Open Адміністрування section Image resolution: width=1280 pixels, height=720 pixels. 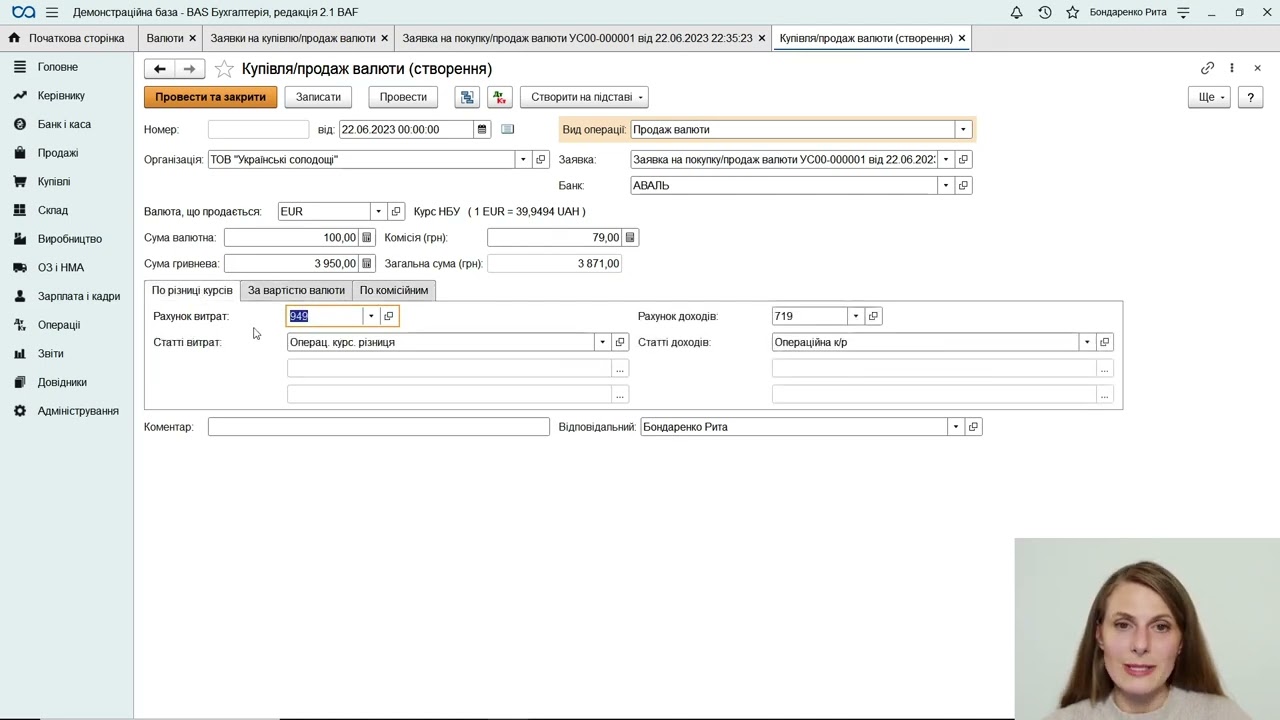[78, 411]
